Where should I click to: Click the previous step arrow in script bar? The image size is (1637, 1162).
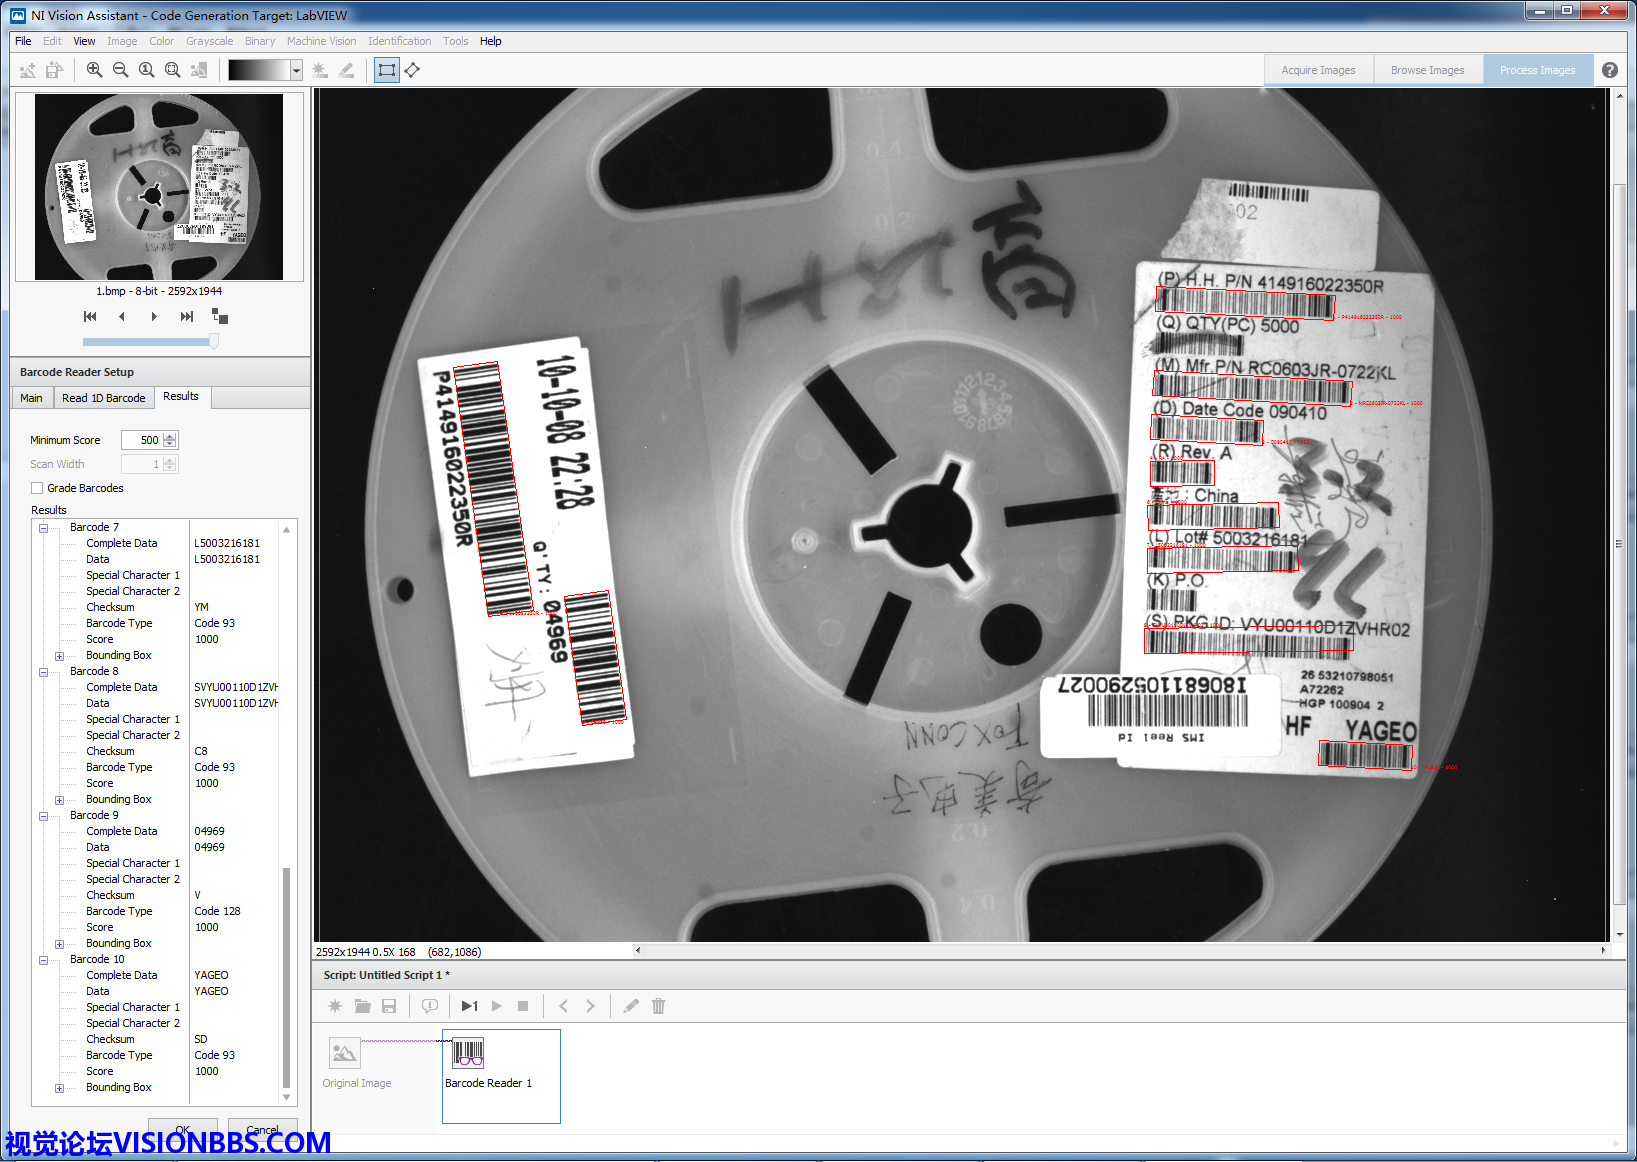pos(563,1006)
